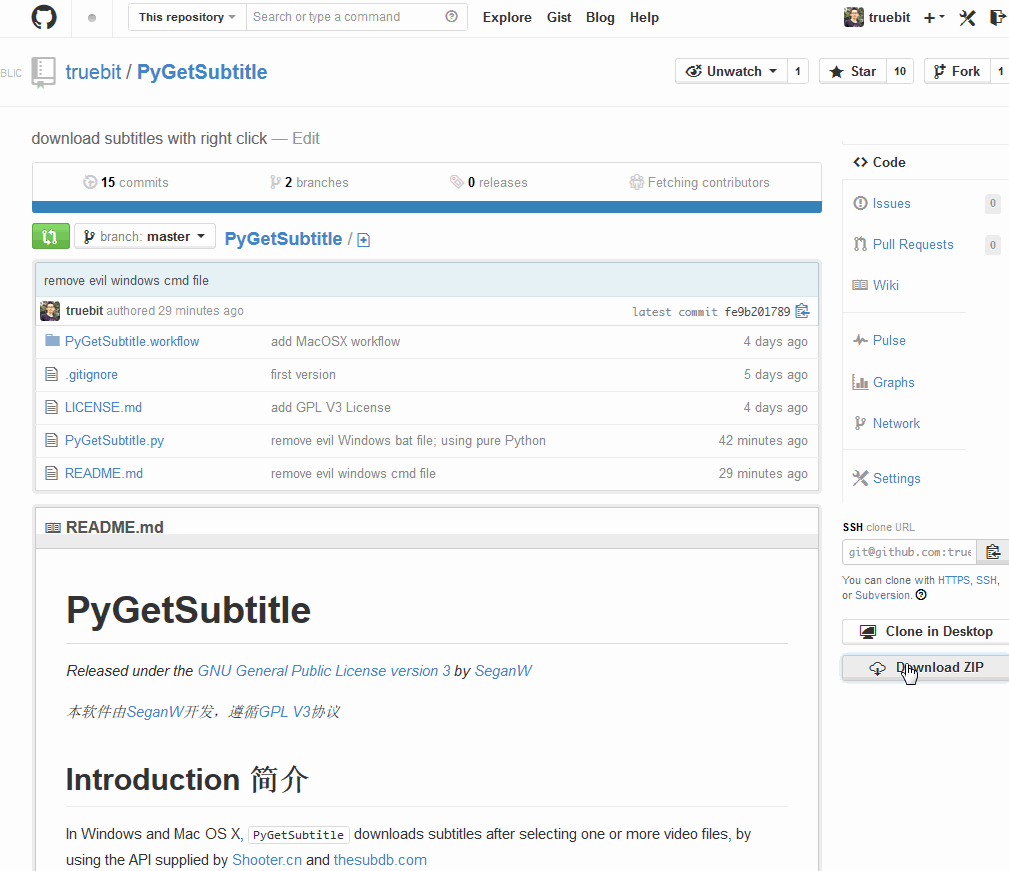The image size is (1009, 871).
Task: Open .gitignore file
Action: pyautogui.click(x=91, y=374)
